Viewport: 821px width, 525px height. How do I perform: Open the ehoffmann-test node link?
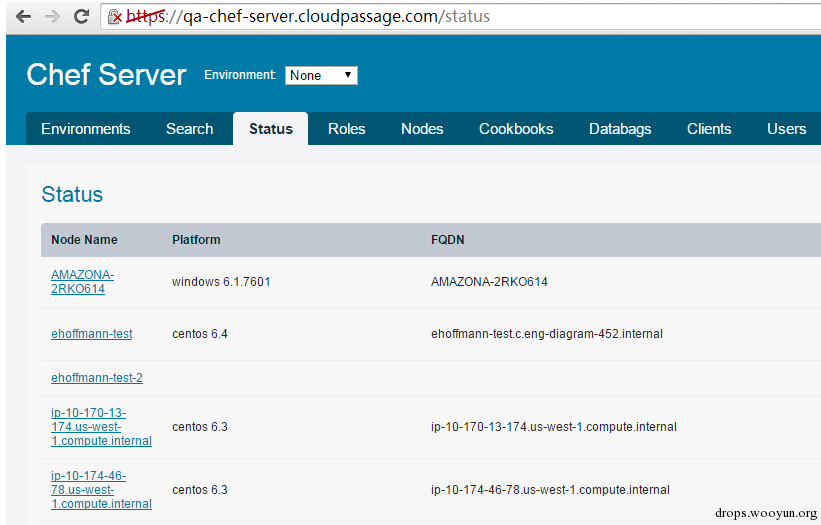click(x=92, y=334)
